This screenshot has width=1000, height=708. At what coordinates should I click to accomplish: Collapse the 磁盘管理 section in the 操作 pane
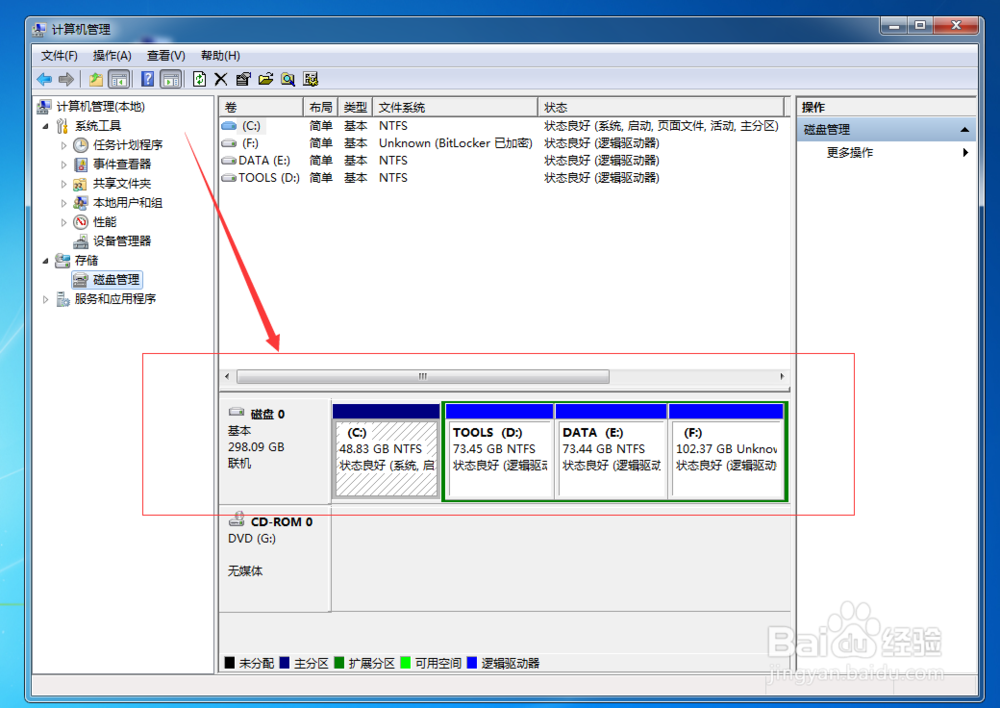964,129
